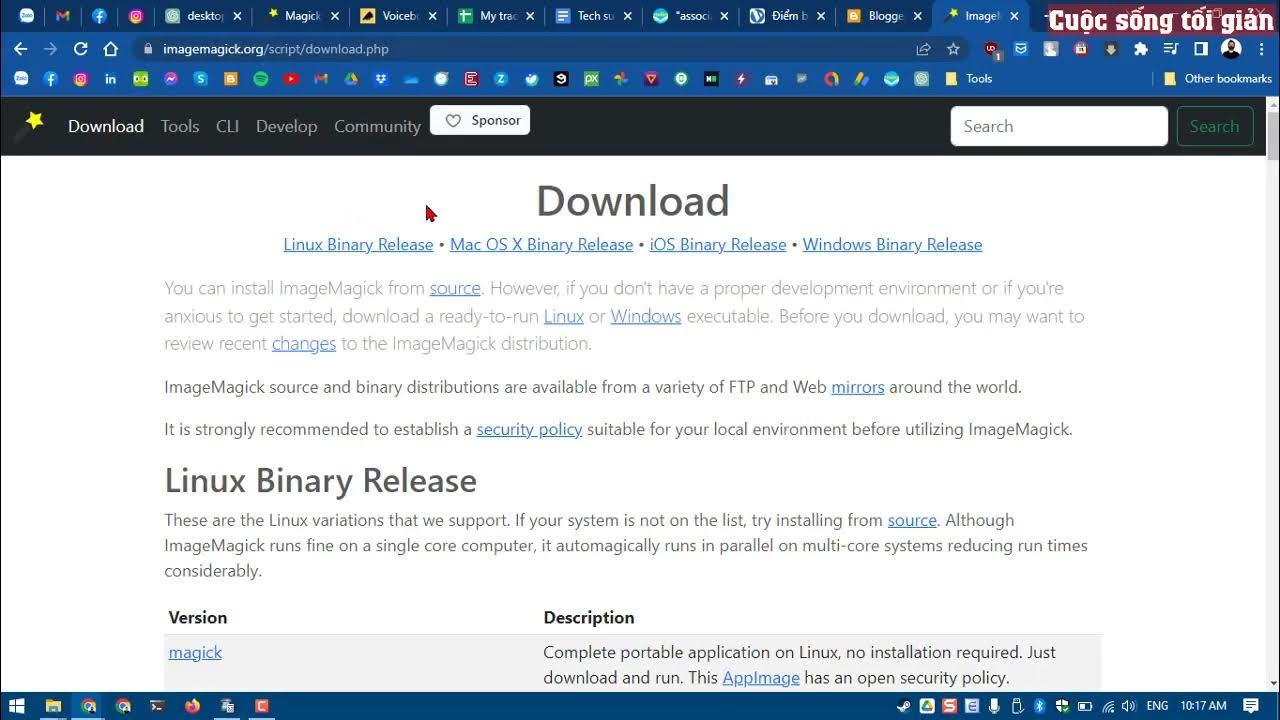1280x720 pixels.
Task: Open the Chrome profile avatar
Action: (1231, 49)
